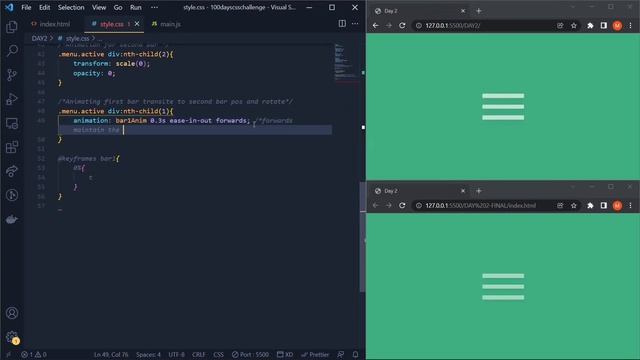The height and width of the screenshot is (360, 640).
Task: Open the remote window status bar indicator
Action: click(x=8, y=355)
